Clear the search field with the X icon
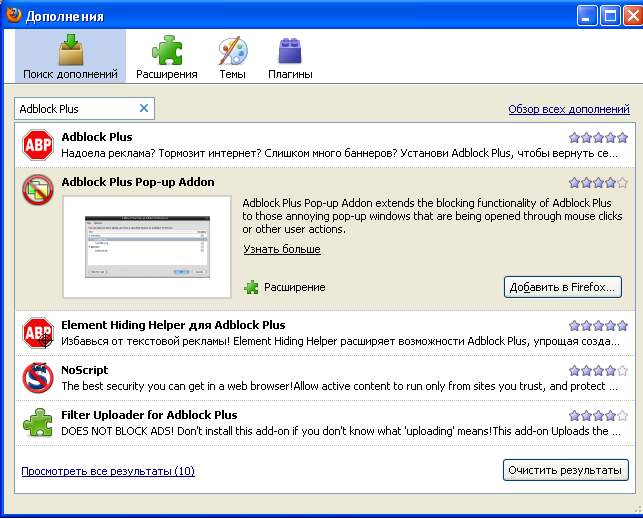 144,108
